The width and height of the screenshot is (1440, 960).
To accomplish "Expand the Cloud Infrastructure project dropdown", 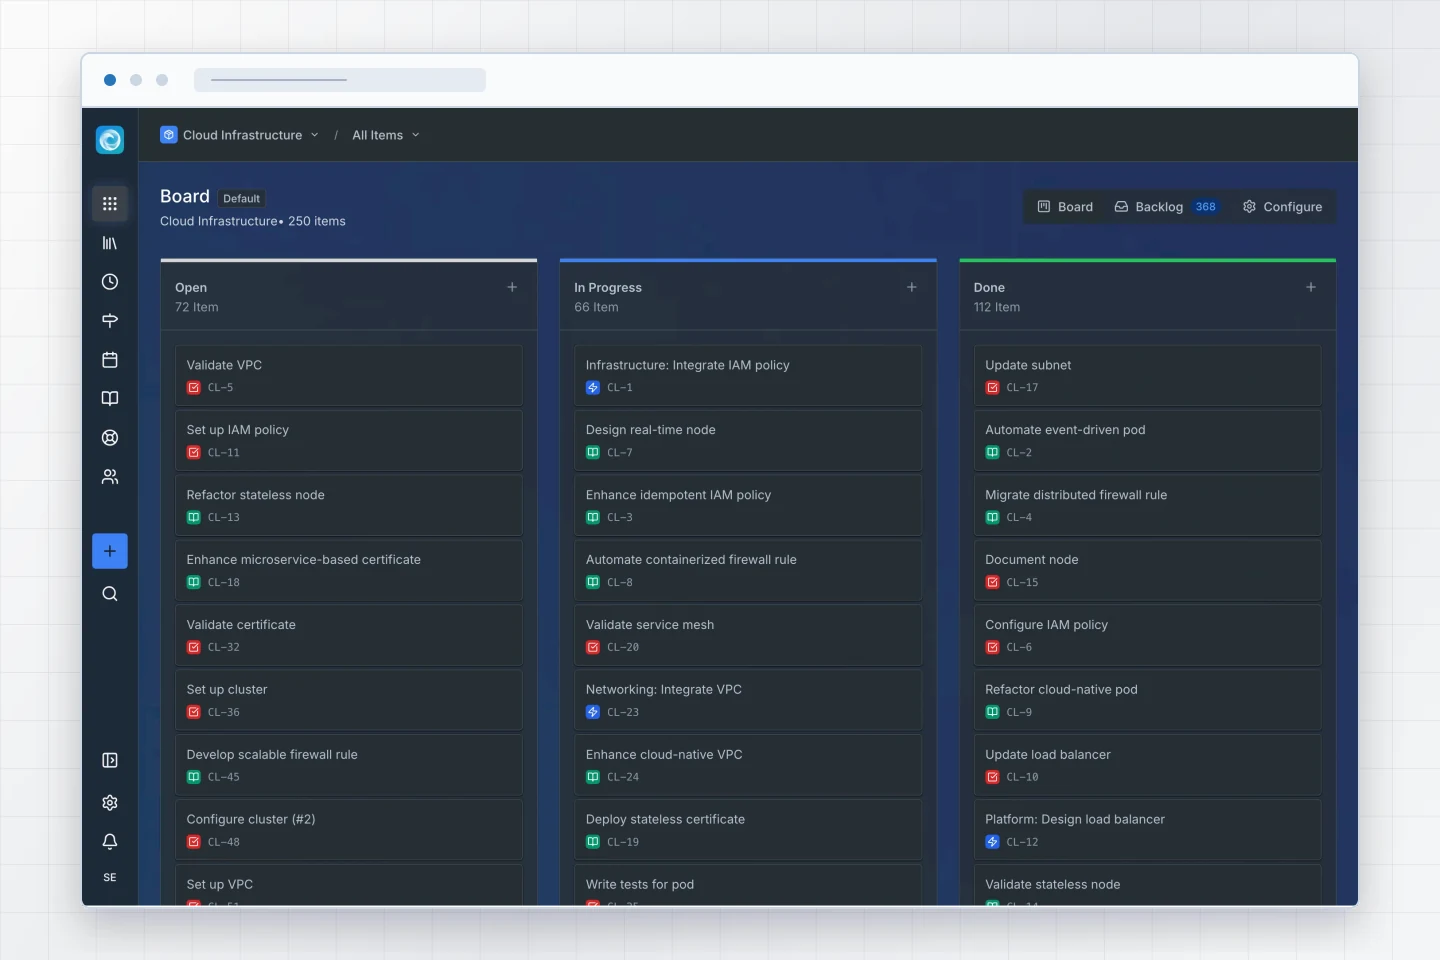I will pyautogui.click(x=314, y=135).
